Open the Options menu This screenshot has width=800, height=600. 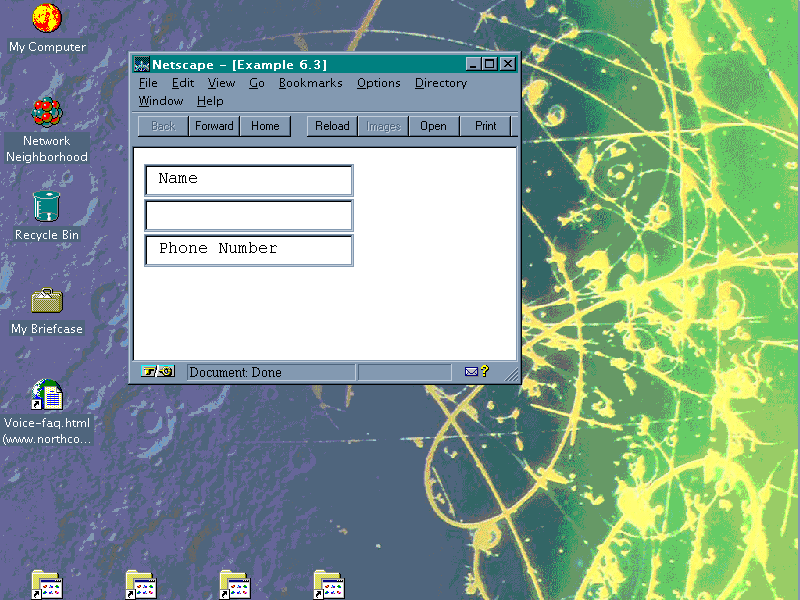click(x=378, y=83)
